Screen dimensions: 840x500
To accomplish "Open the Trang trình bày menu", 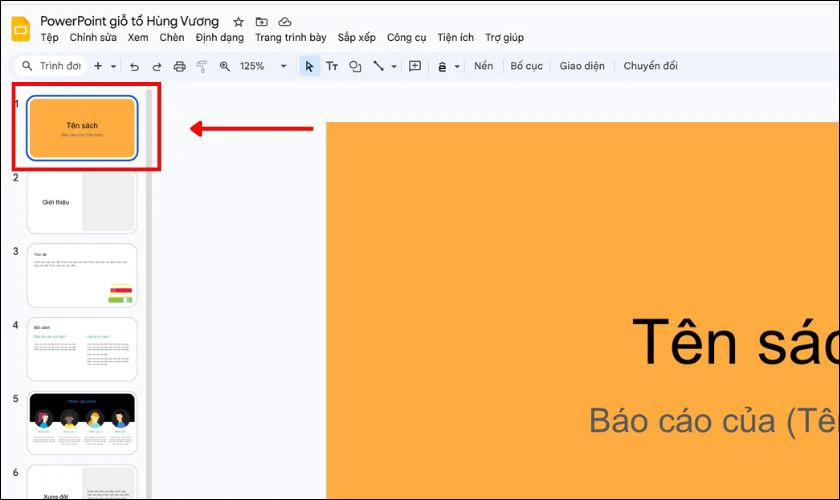I will point(290,38).
